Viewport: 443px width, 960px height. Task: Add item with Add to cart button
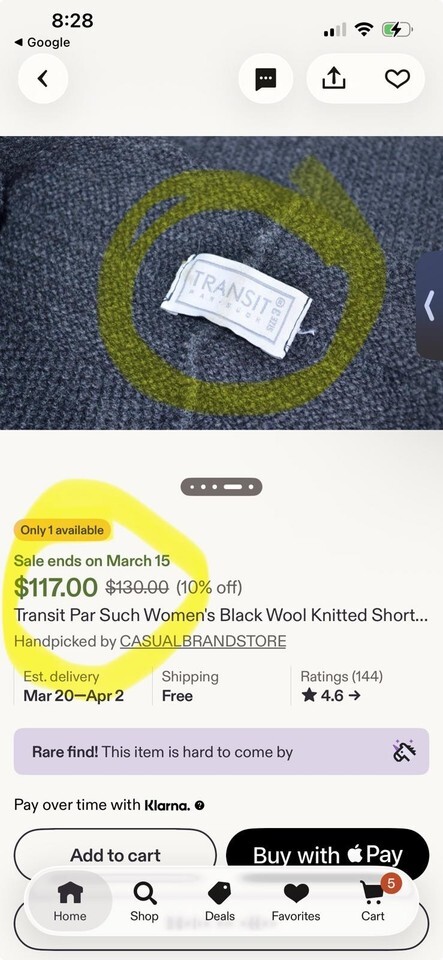115,854
